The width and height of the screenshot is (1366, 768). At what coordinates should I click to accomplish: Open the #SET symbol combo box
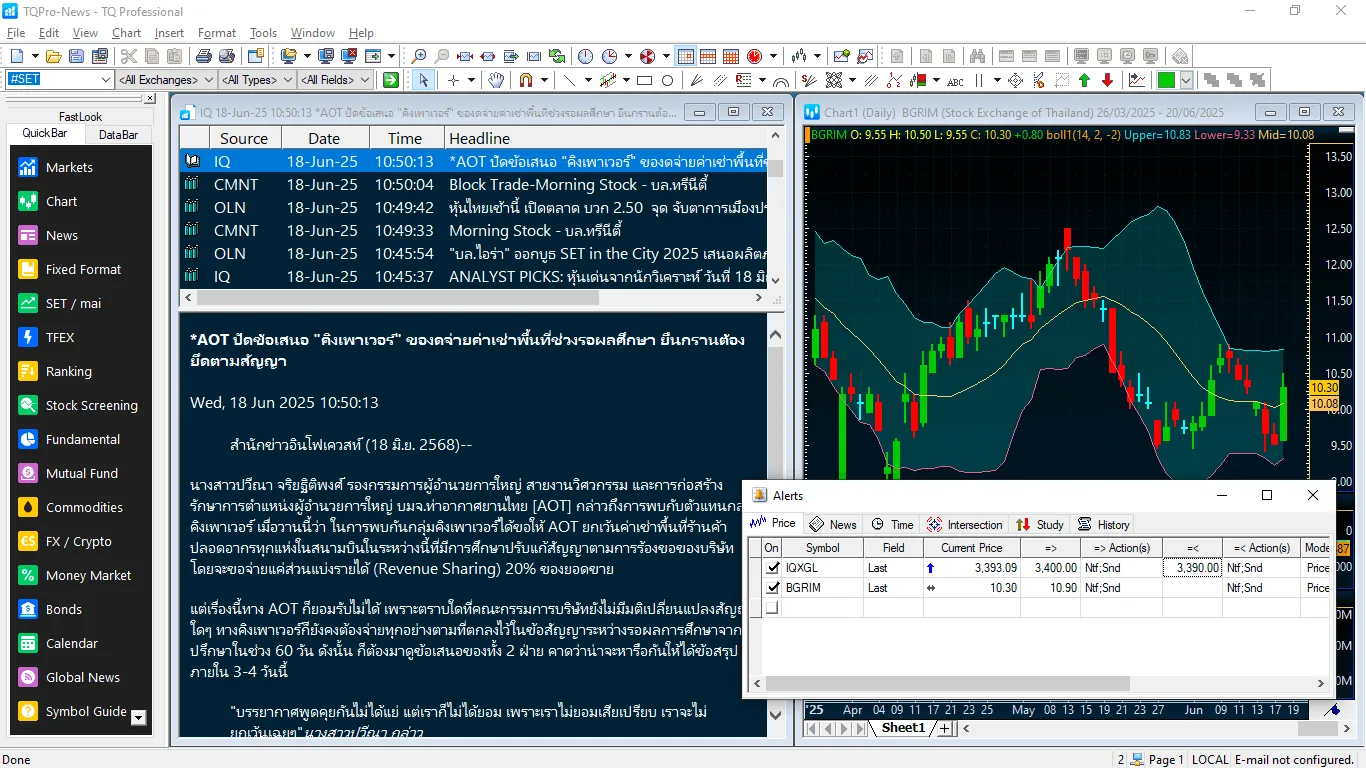(106, 80)
